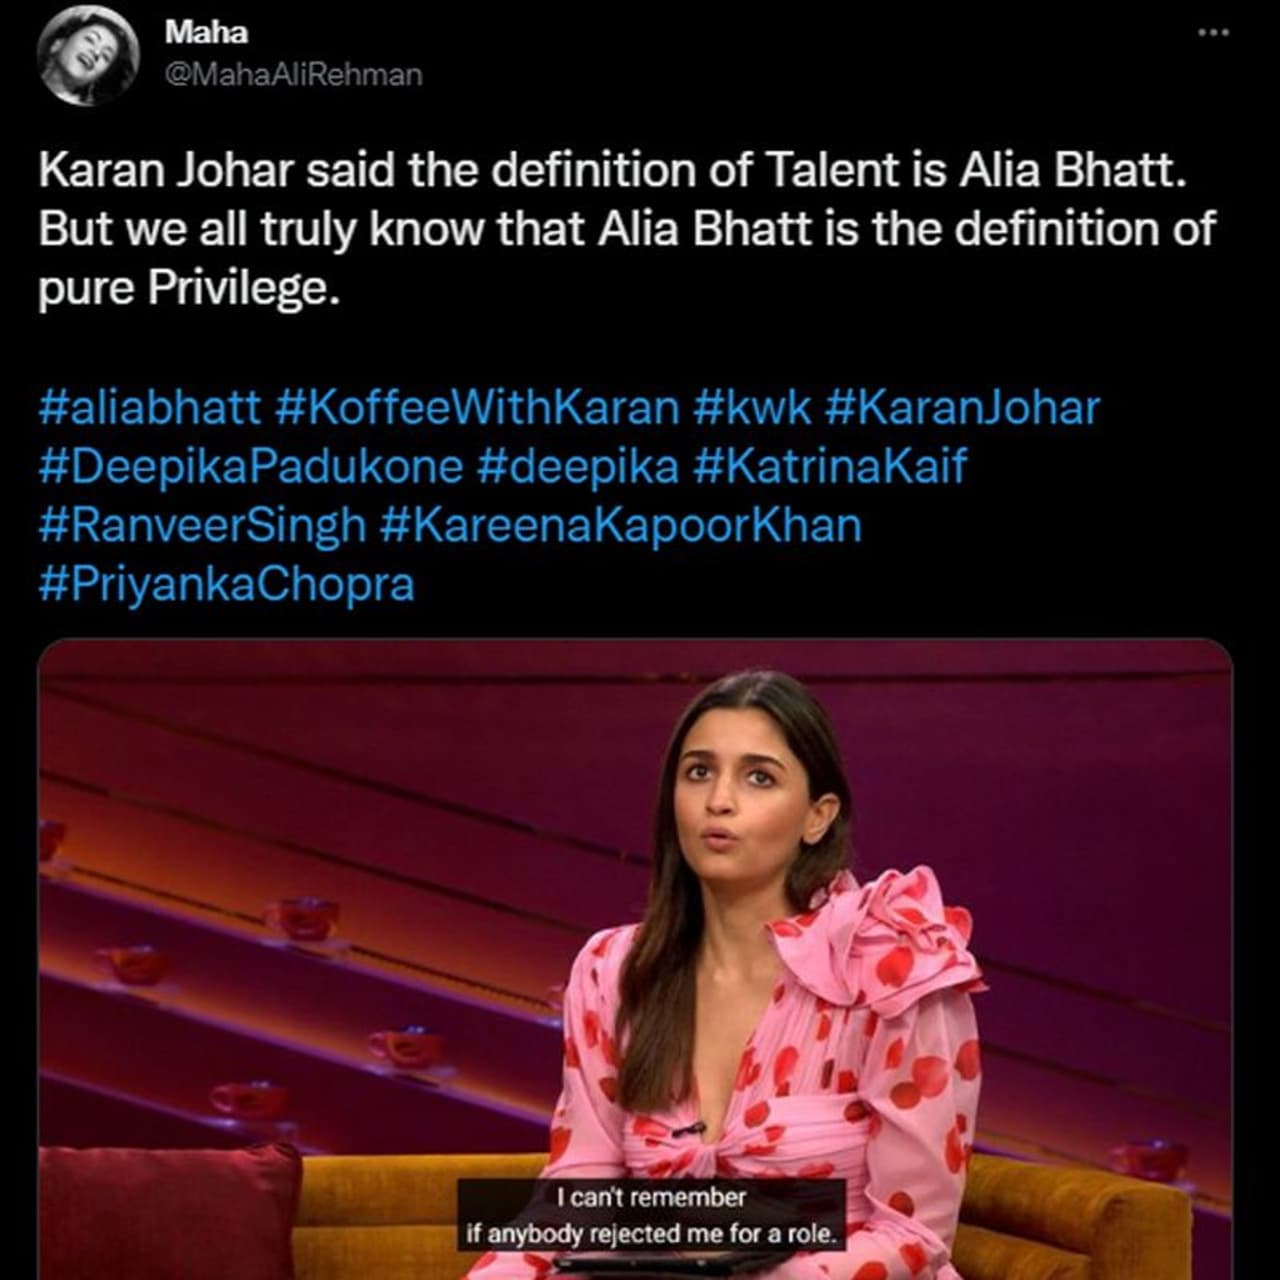
Task: Open the #aliabhatt hashtag
Action: [149, 408]
